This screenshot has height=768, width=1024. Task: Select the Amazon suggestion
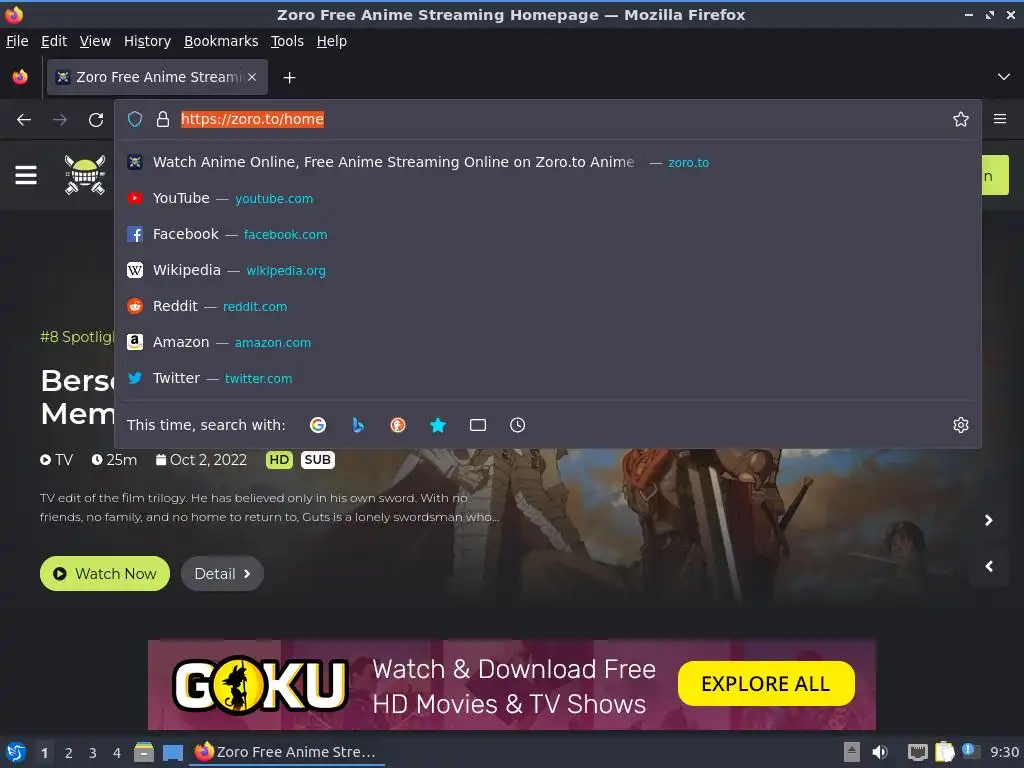[x=547, y=342]
